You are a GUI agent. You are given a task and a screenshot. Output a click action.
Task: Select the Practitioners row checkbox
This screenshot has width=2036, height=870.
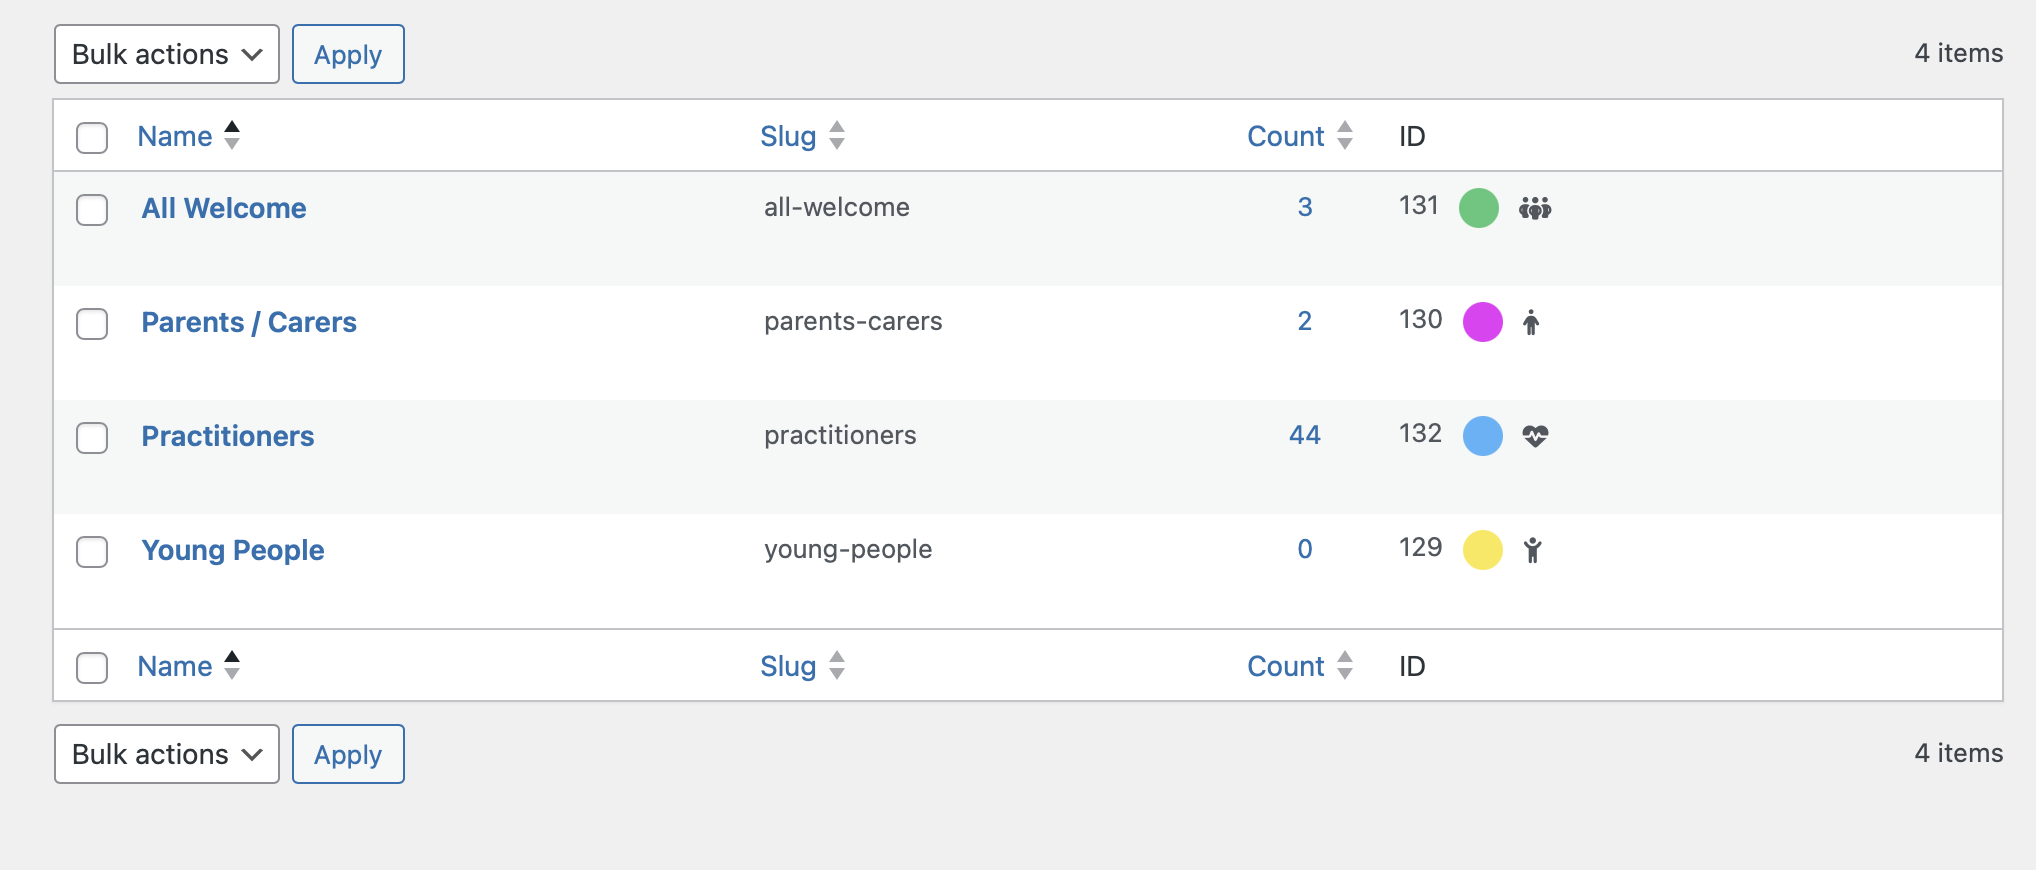tap(92, 438)
